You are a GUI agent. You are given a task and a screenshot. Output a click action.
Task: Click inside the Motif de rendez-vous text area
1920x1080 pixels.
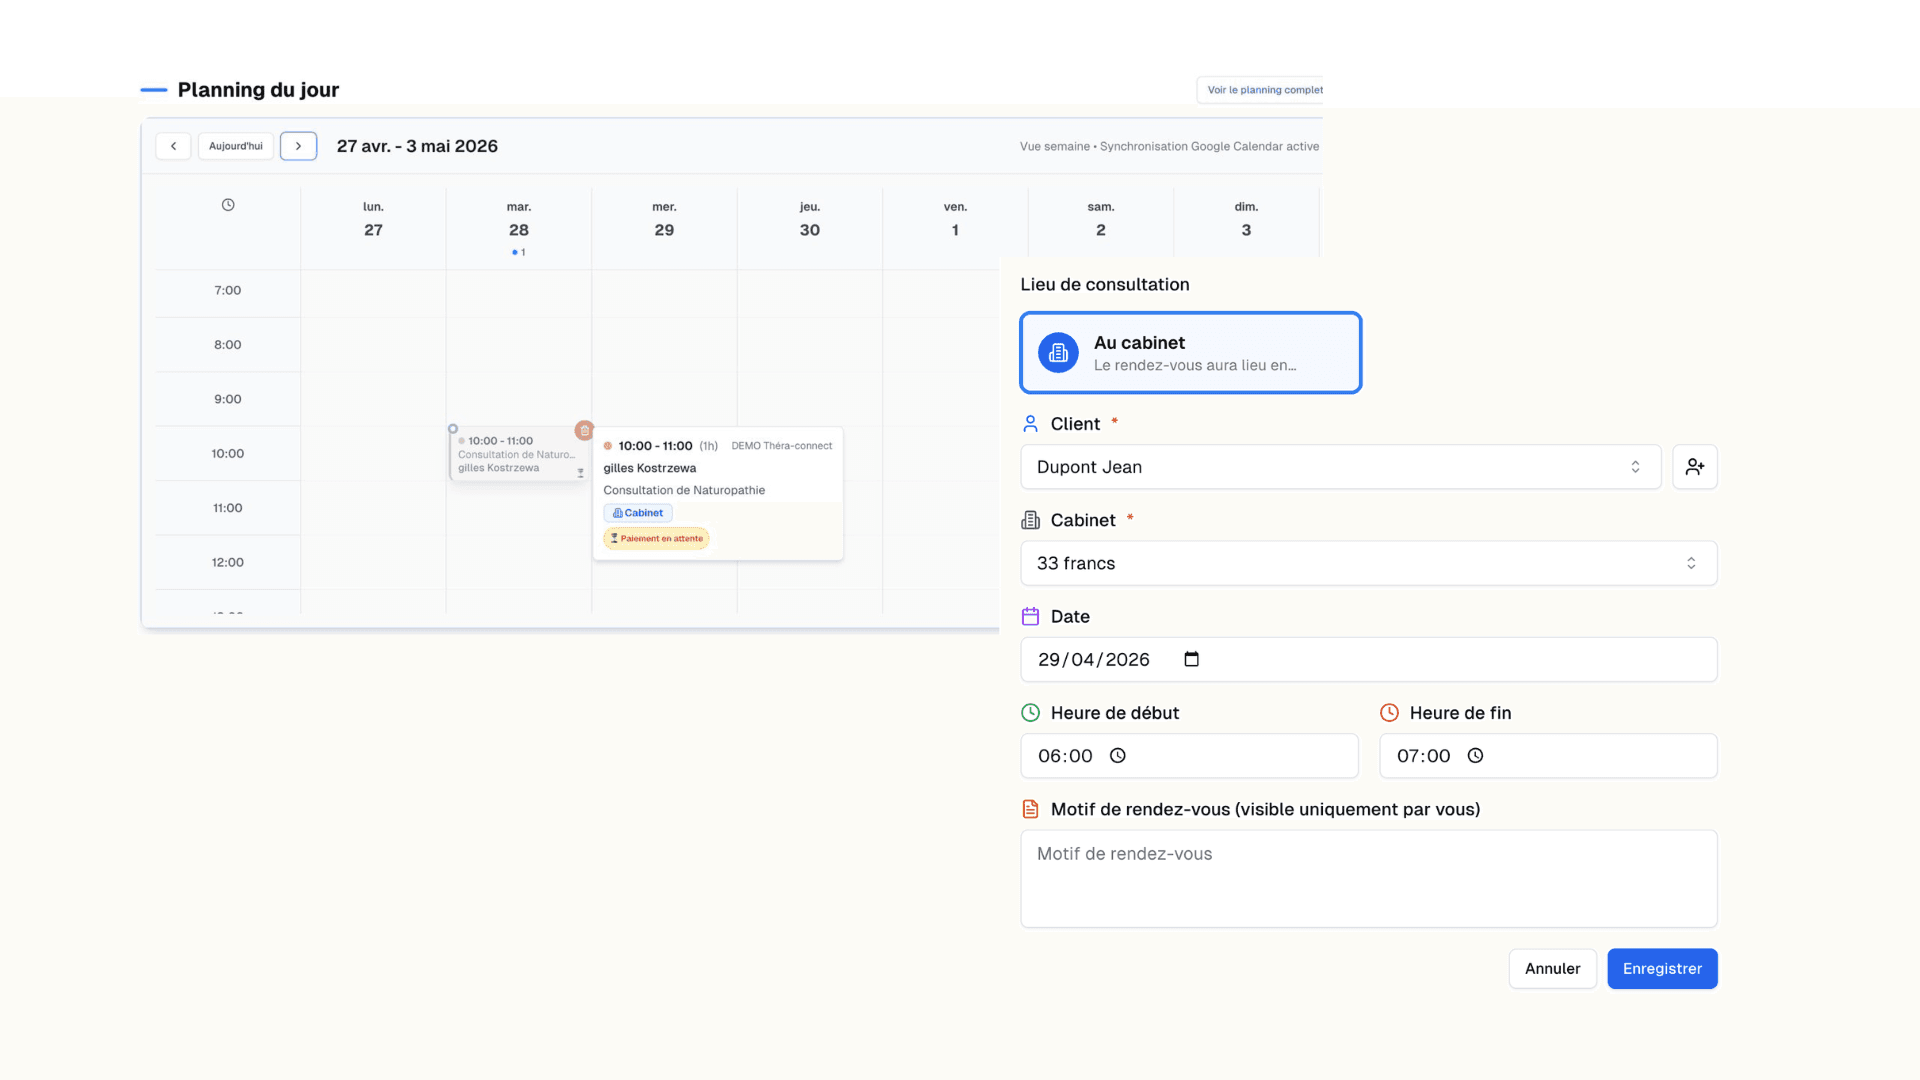coord(1368,878)
